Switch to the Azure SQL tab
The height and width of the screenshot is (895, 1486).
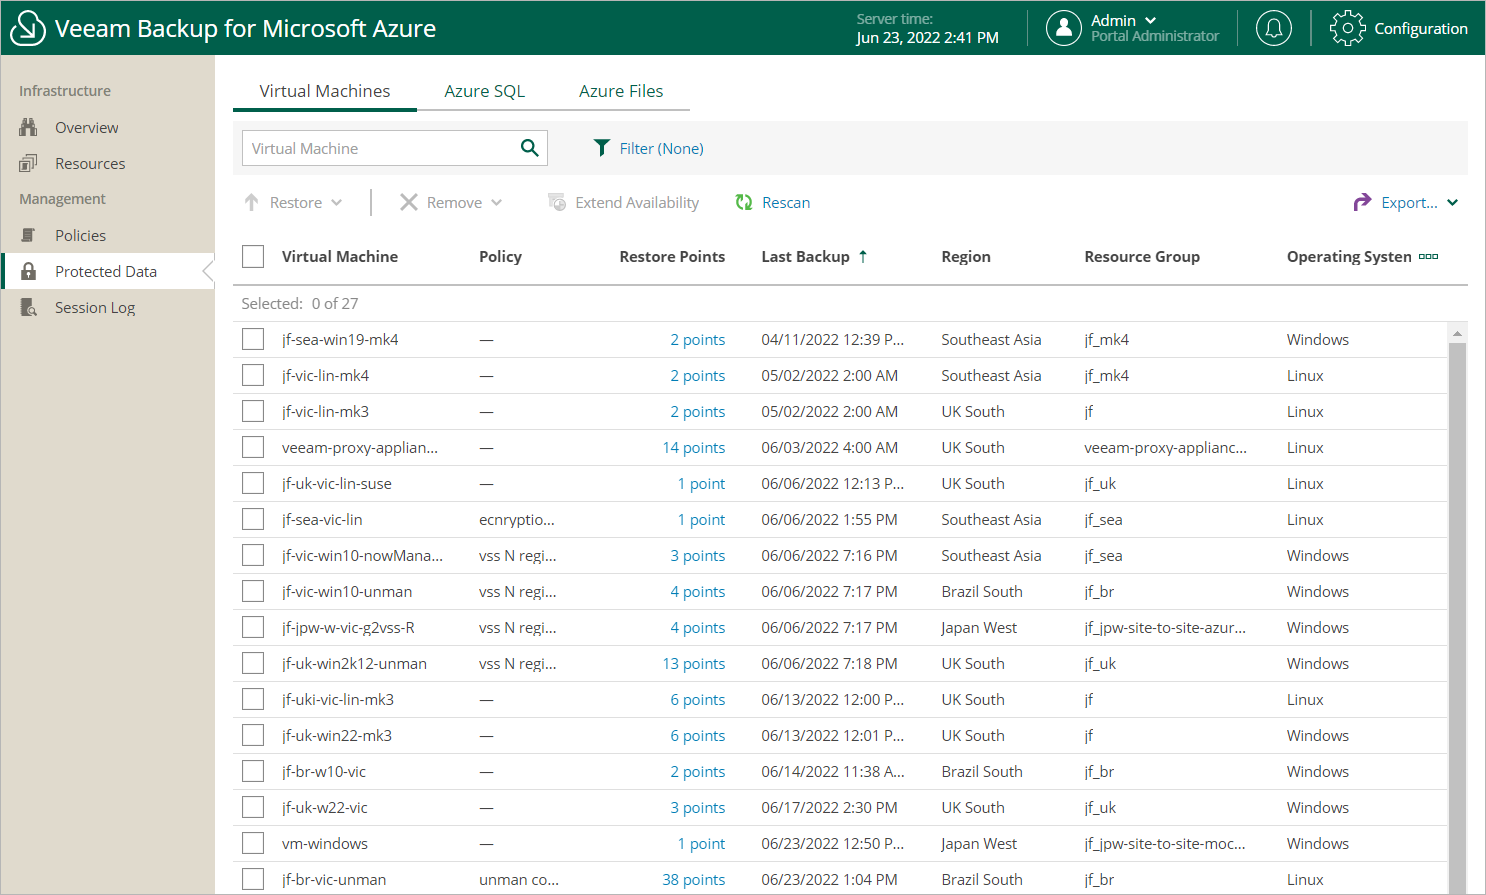(484, 91)
